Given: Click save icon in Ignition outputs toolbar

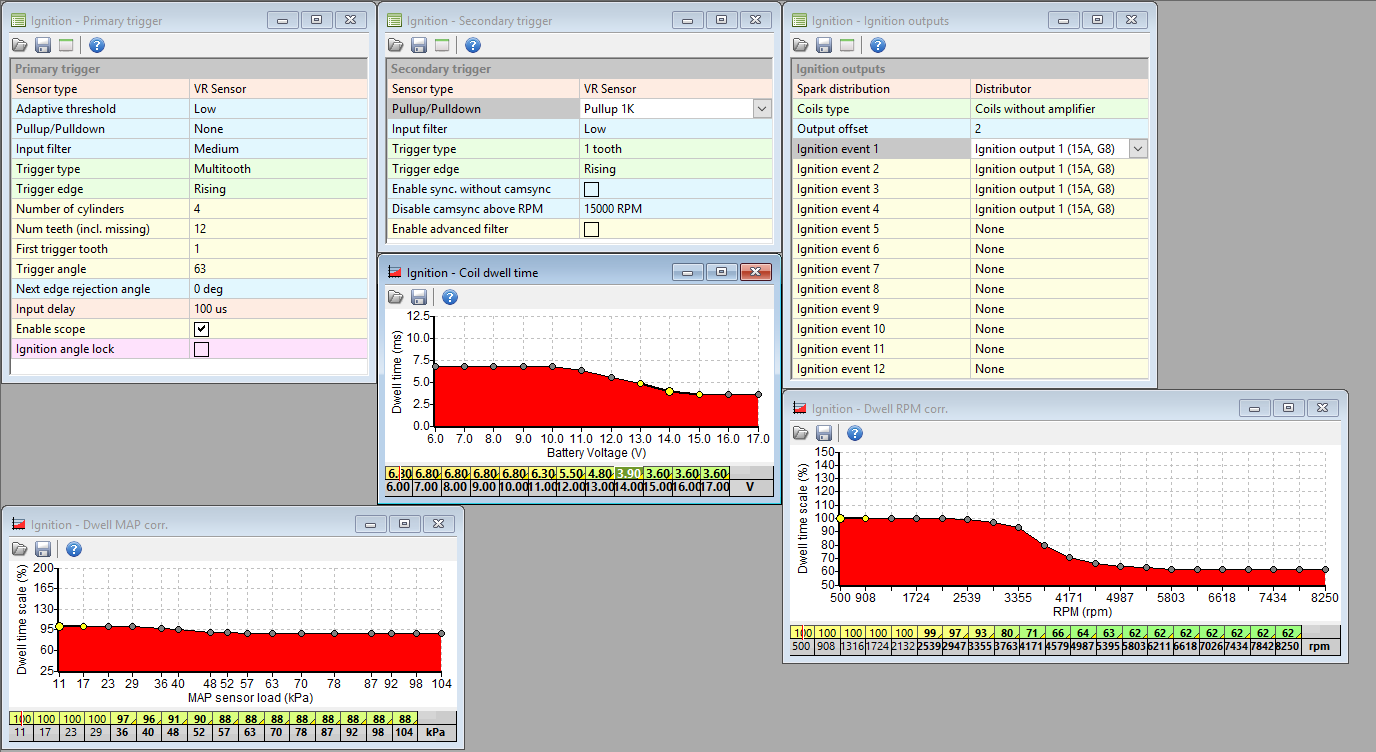Looking at the screenshot, I should pos(824,45).
